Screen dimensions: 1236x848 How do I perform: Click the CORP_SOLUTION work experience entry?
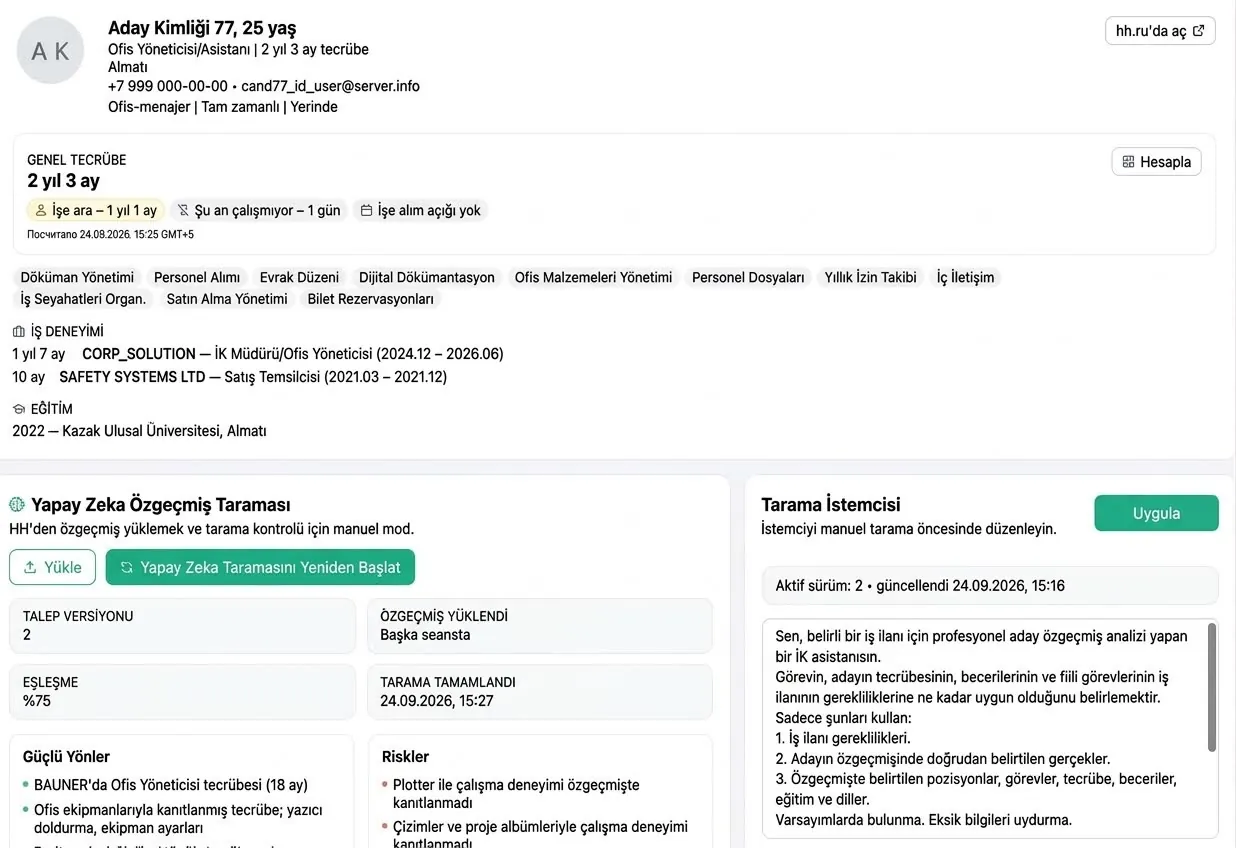click(258, 354)
